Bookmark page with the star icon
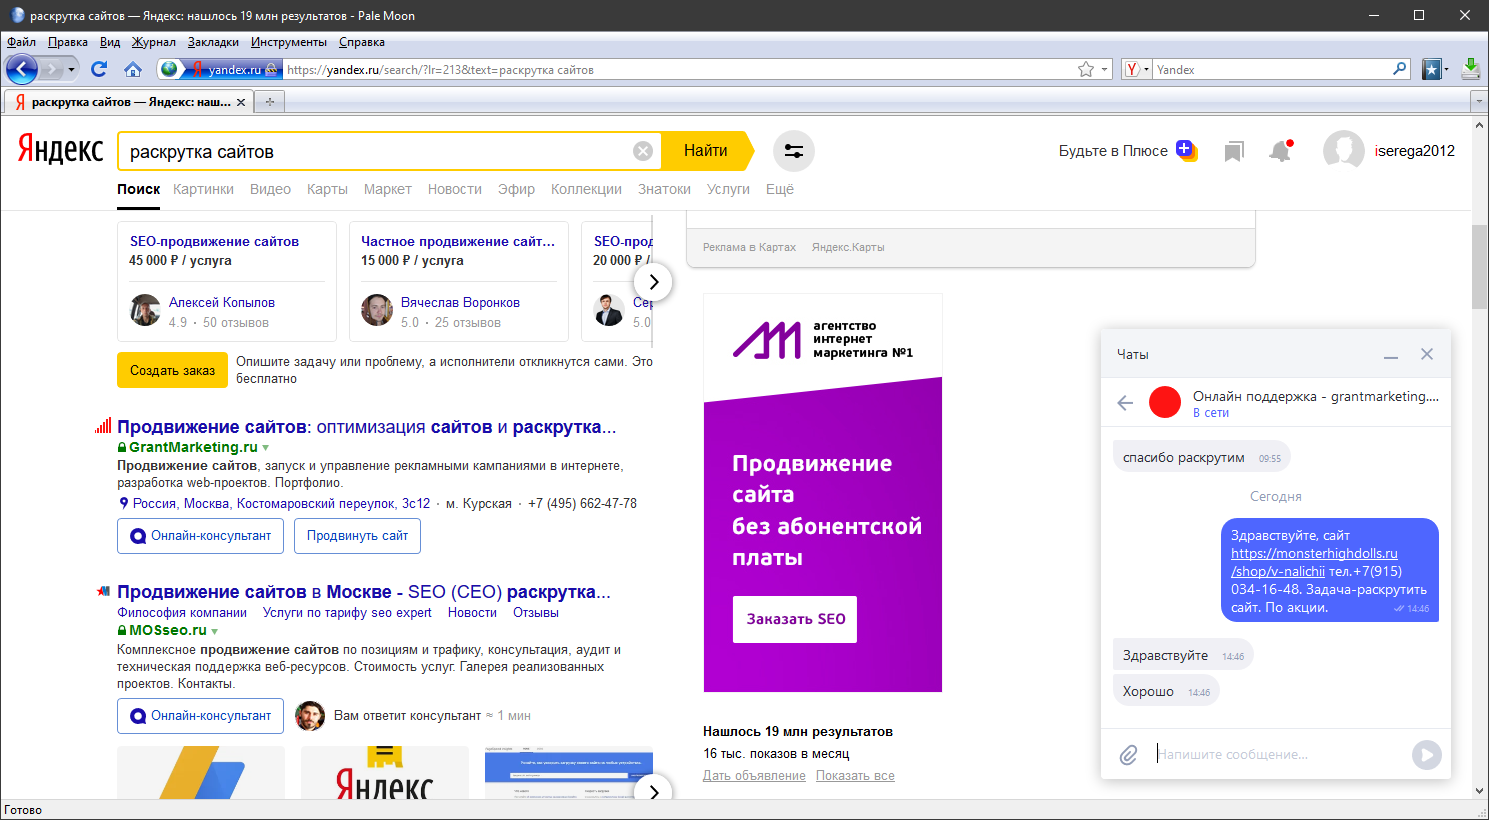 click(1086, 69)
